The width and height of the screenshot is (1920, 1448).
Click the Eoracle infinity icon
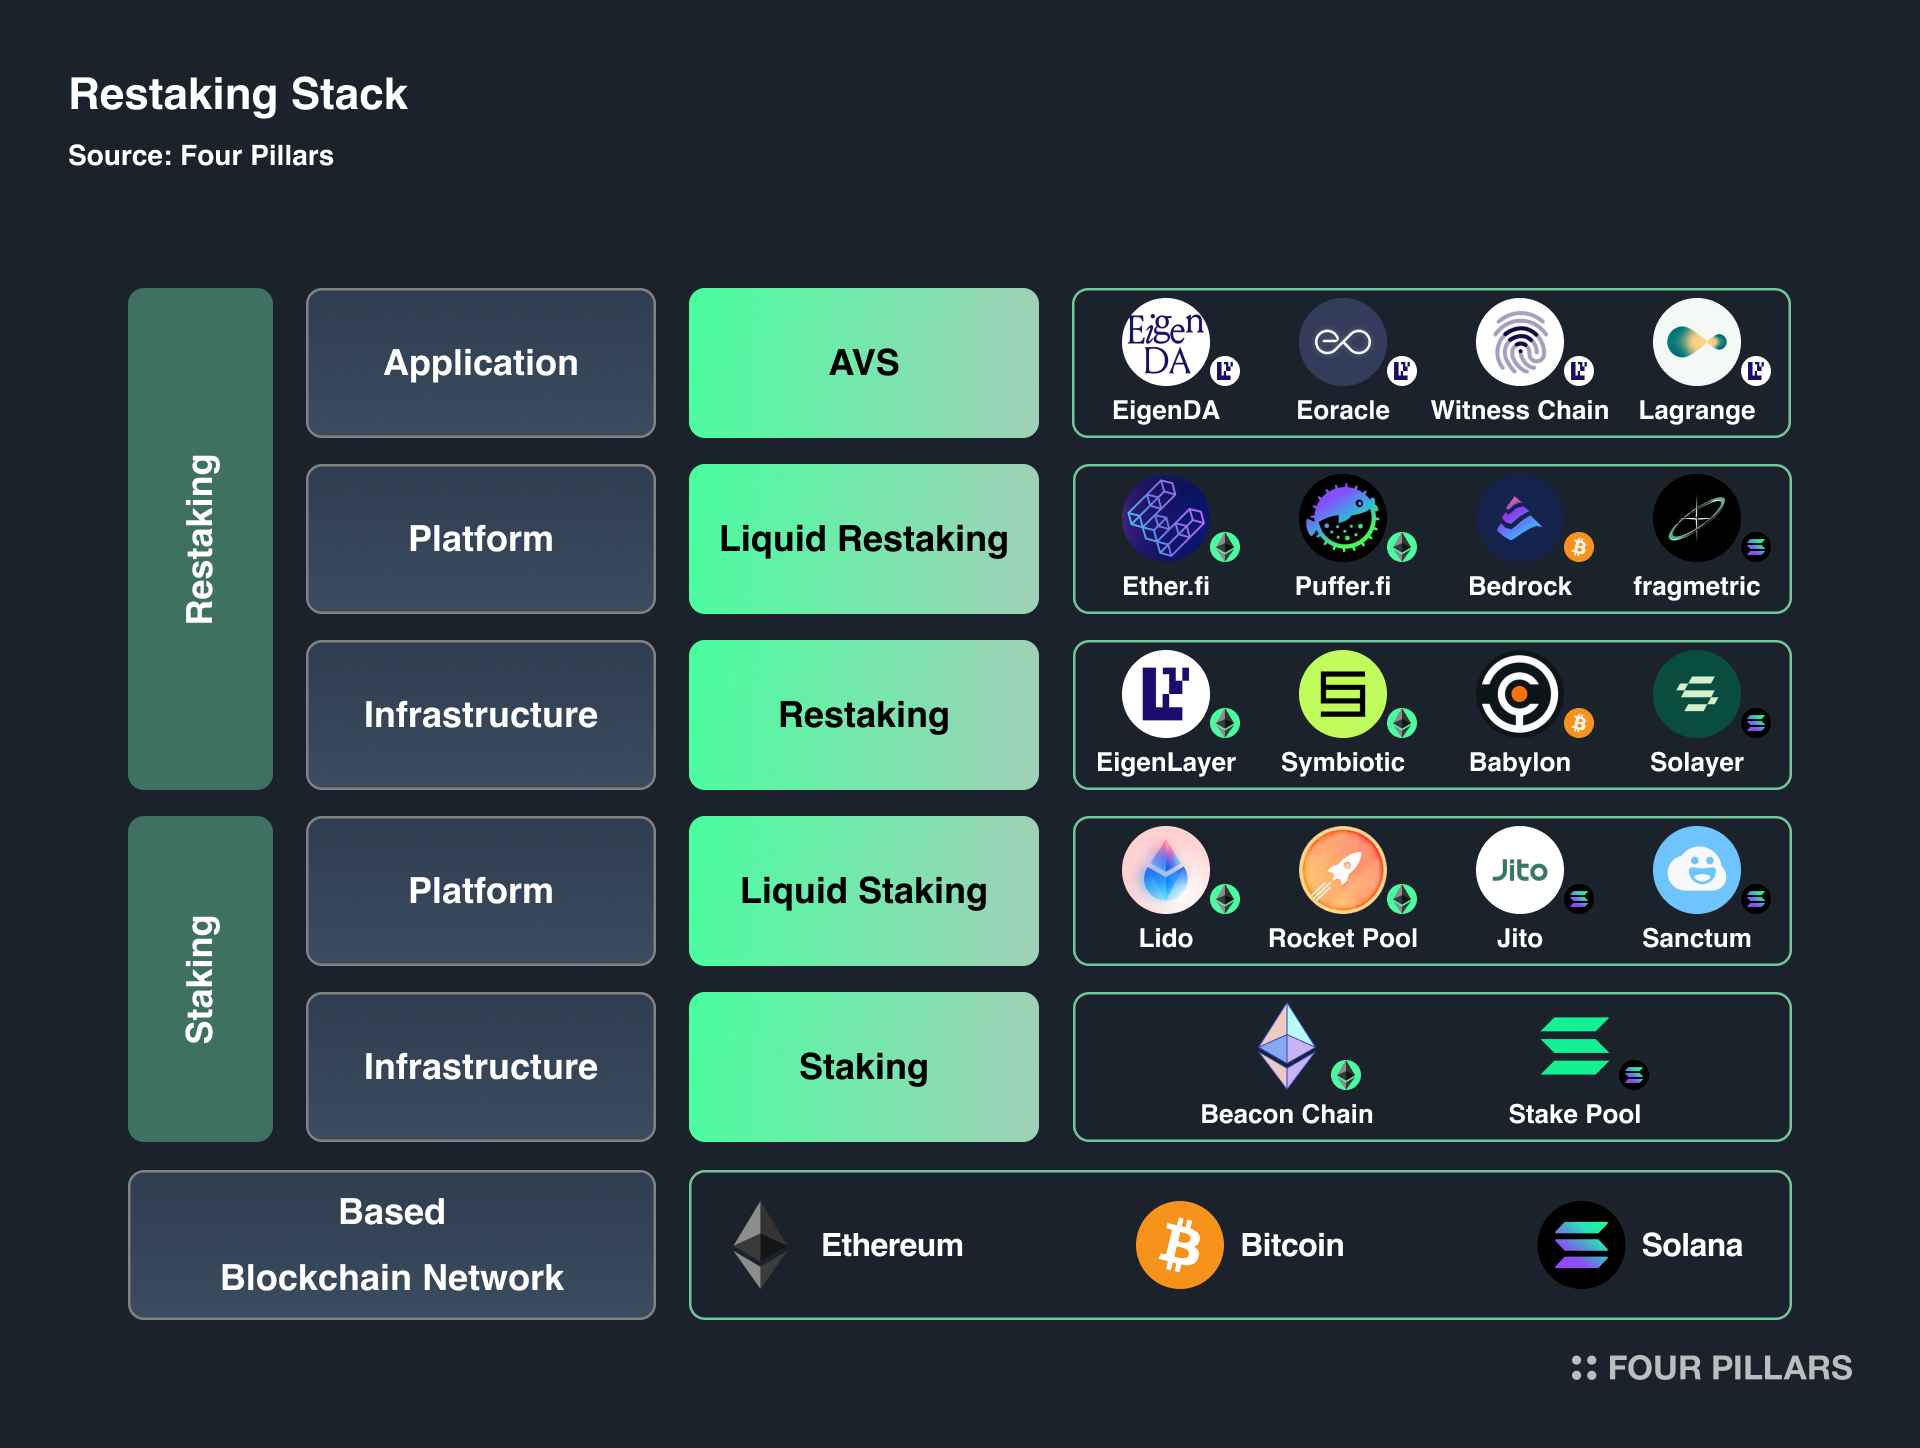(x=1342, y=341)
